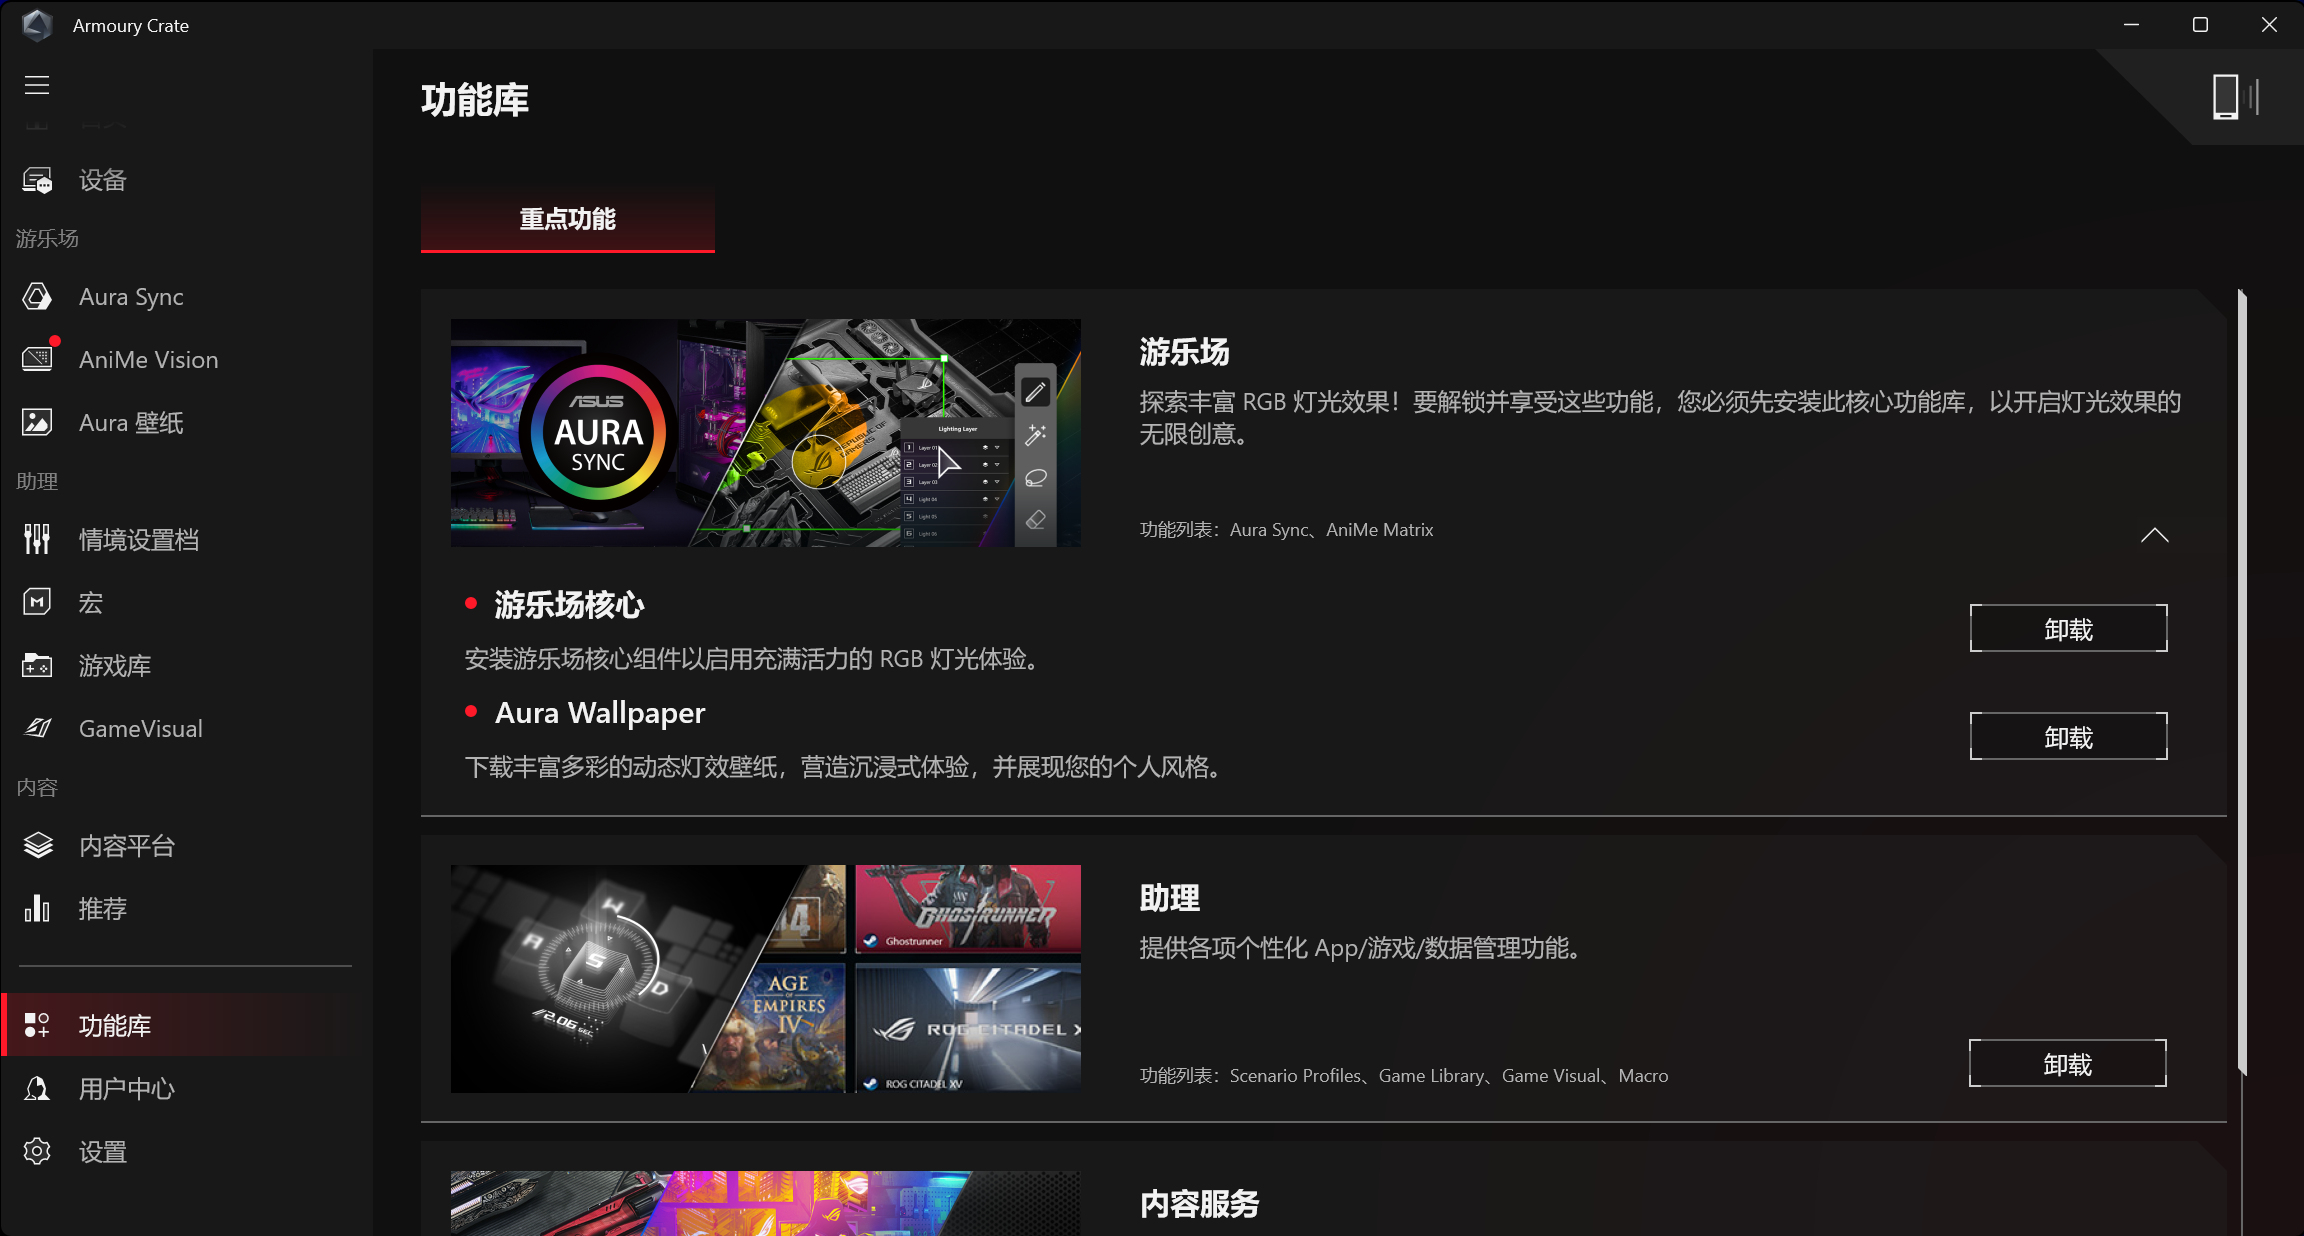This screenshot has height=1236, width=2304.
Task: Open the Aura Sync sidebar icon
Action: pos(37,297)
